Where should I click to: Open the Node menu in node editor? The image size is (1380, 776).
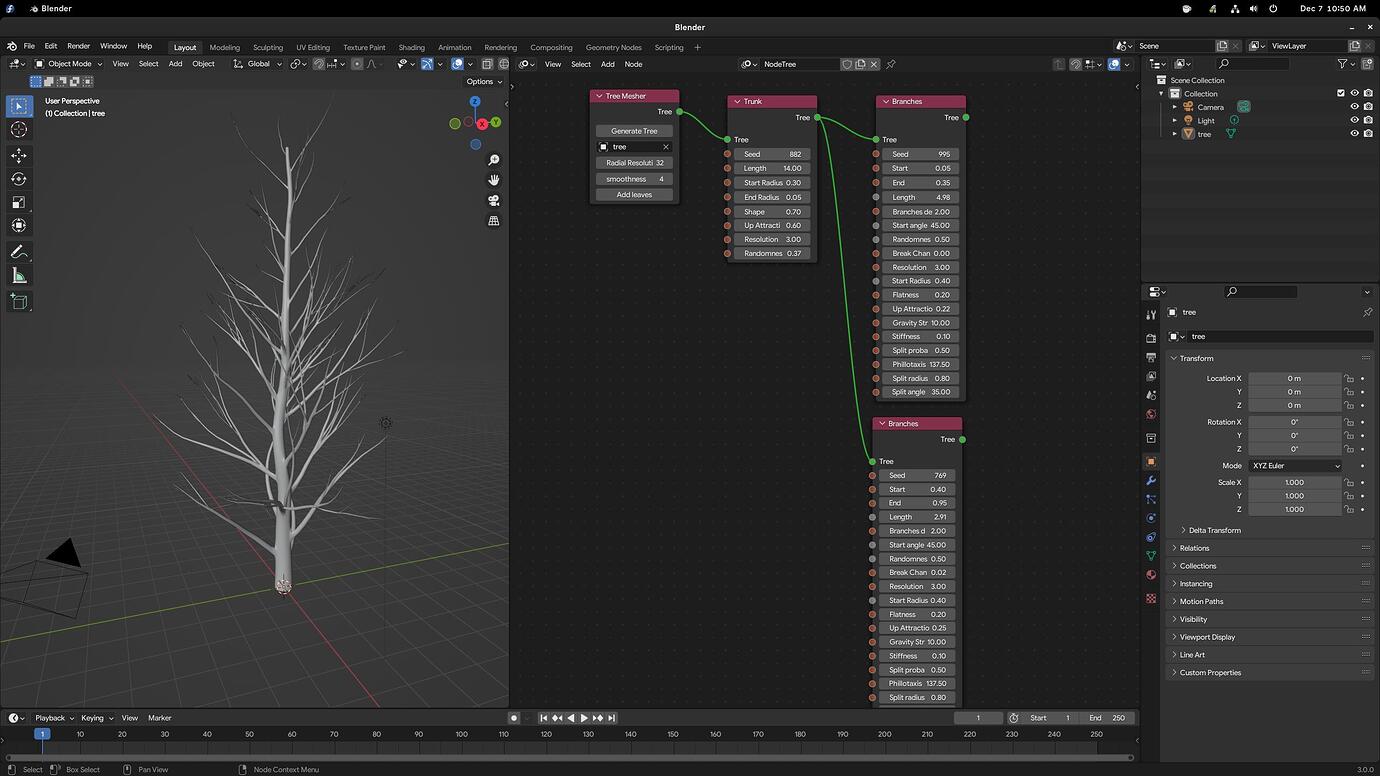pyautogui.click(x=633, y=64)
